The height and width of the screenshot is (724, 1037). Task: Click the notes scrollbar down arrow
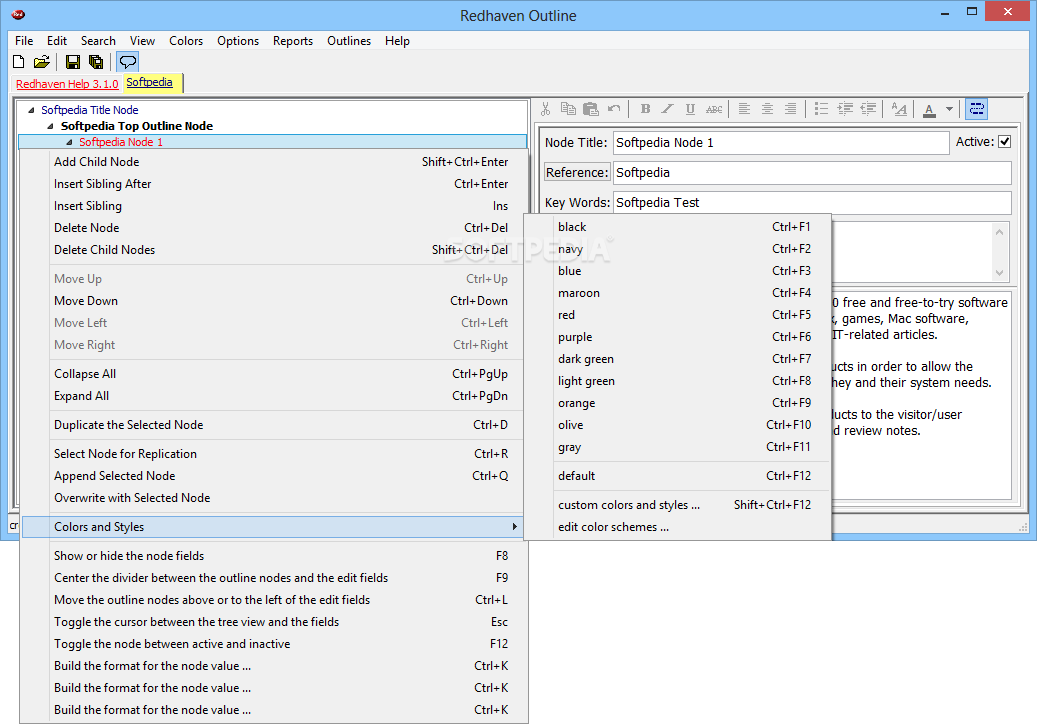point(999,272)
